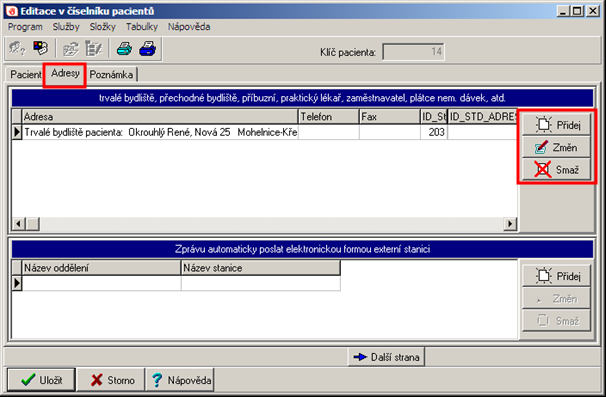The height and width of the screenshot is (397, 606).
Task: Click the row selector arrow in station table
Action: click(17, 283)
